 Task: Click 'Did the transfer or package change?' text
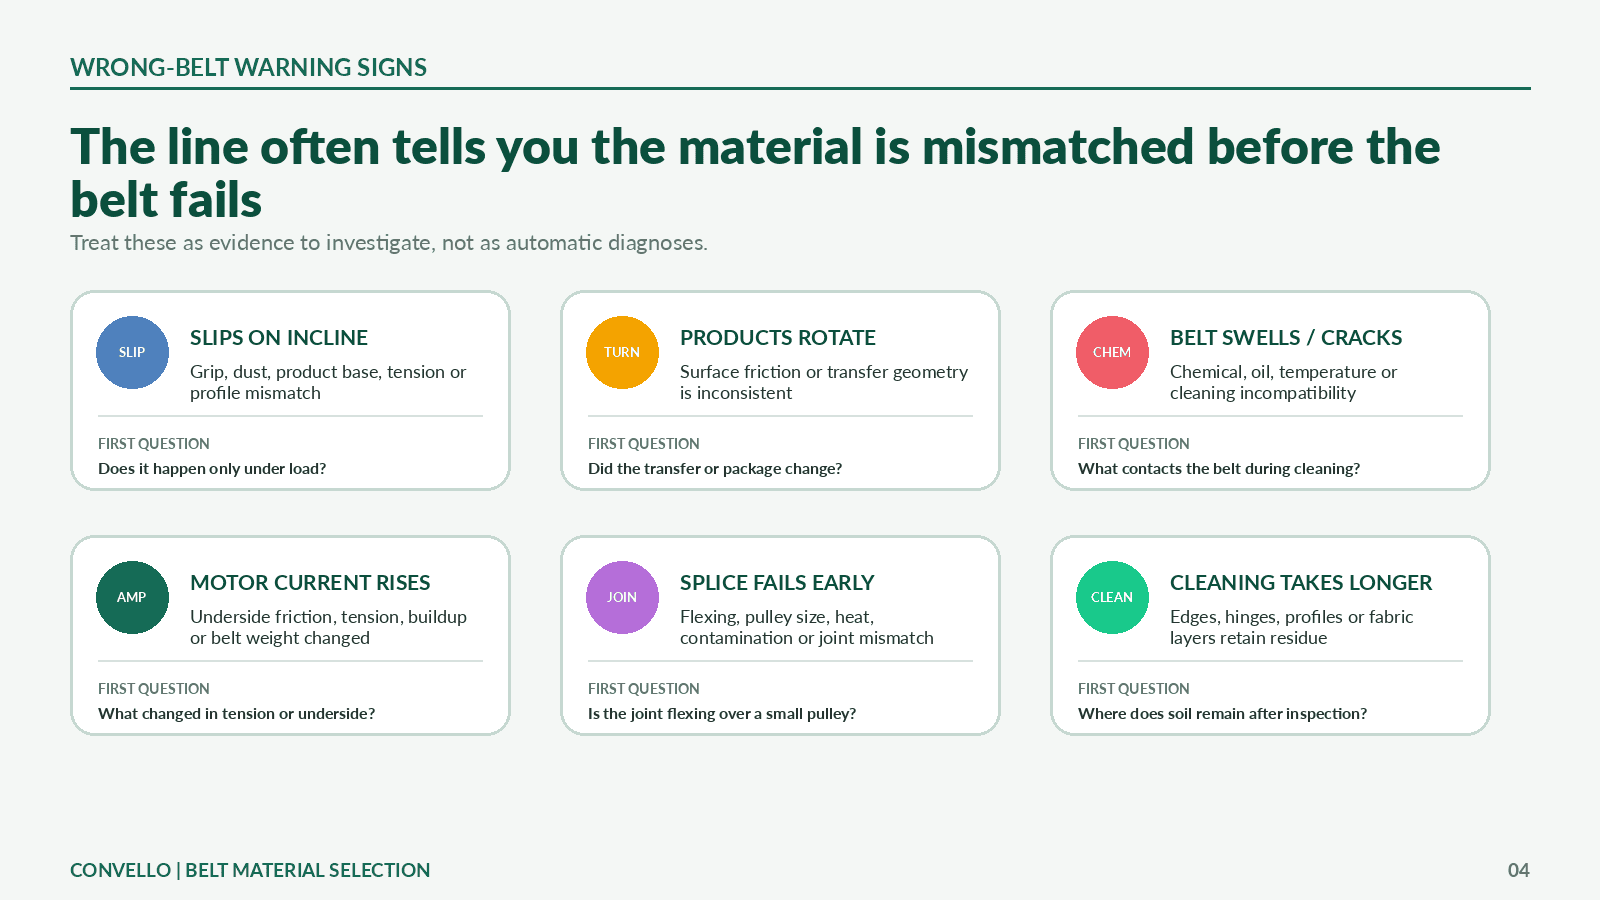pyautogui.click(x=715, y=468)
